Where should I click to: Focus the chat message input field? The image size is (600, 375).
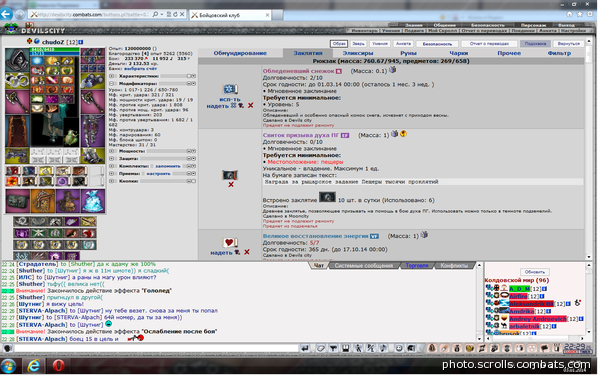157,349
